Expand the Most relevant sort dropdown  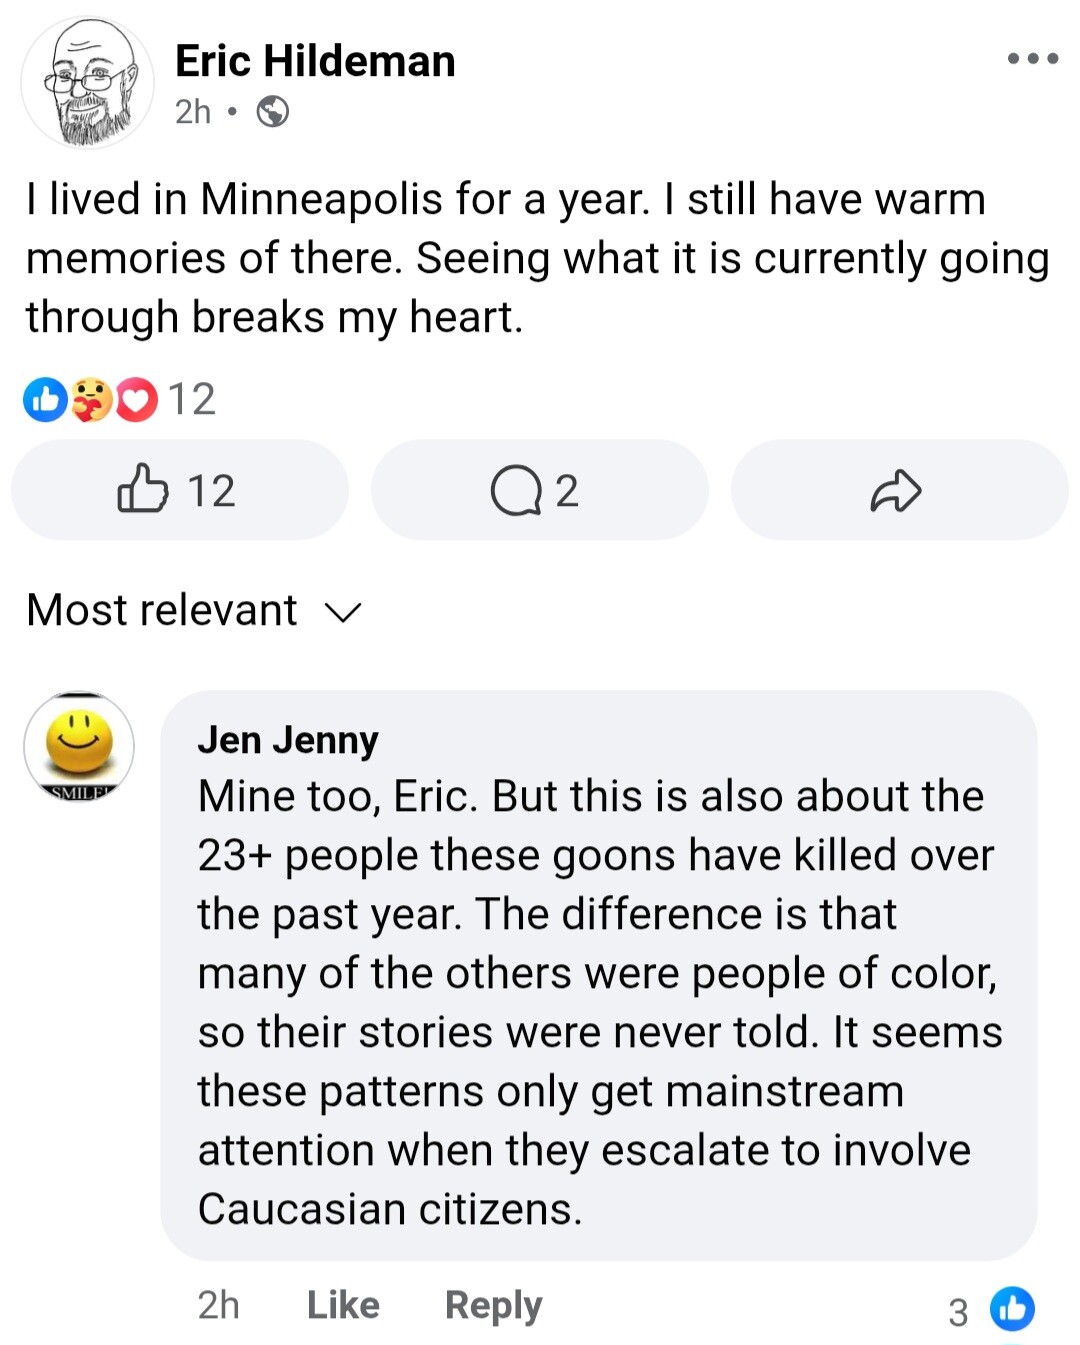click(x=162, y=610)
